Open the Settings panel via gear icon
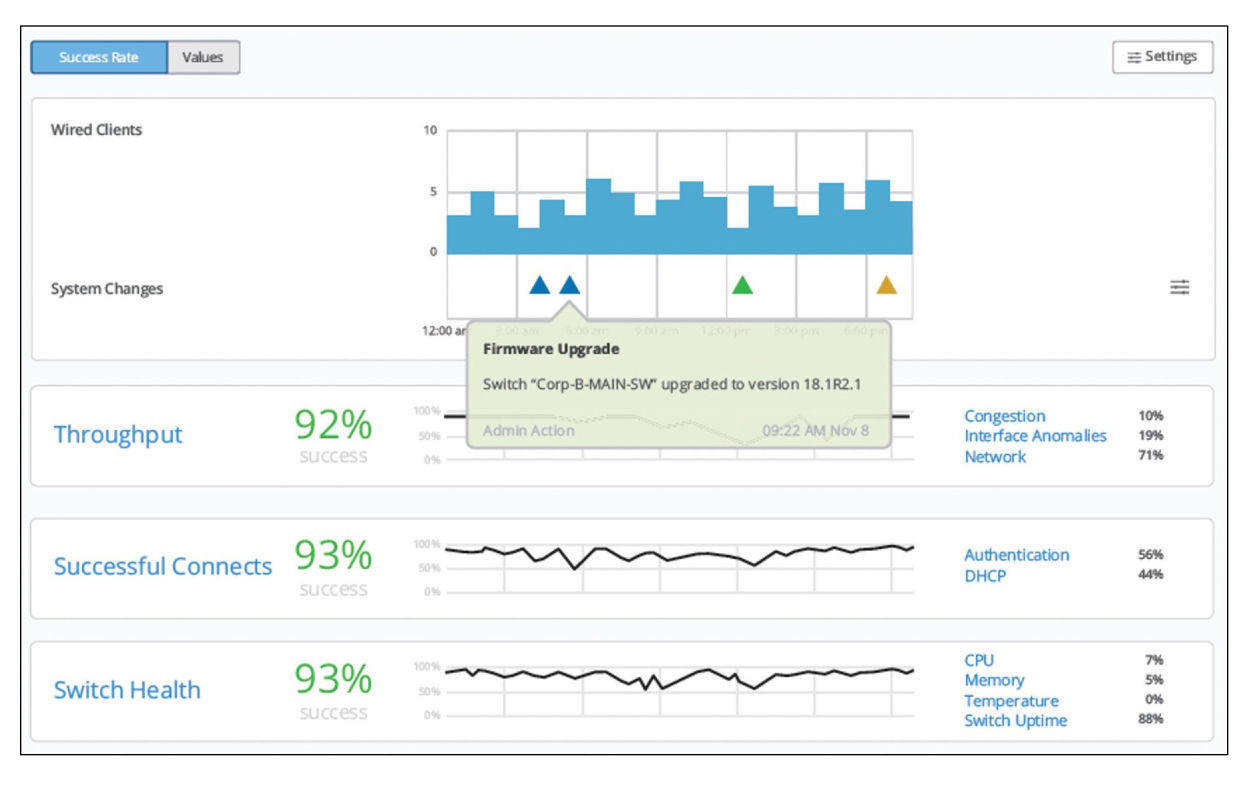 coord(1163,56)
